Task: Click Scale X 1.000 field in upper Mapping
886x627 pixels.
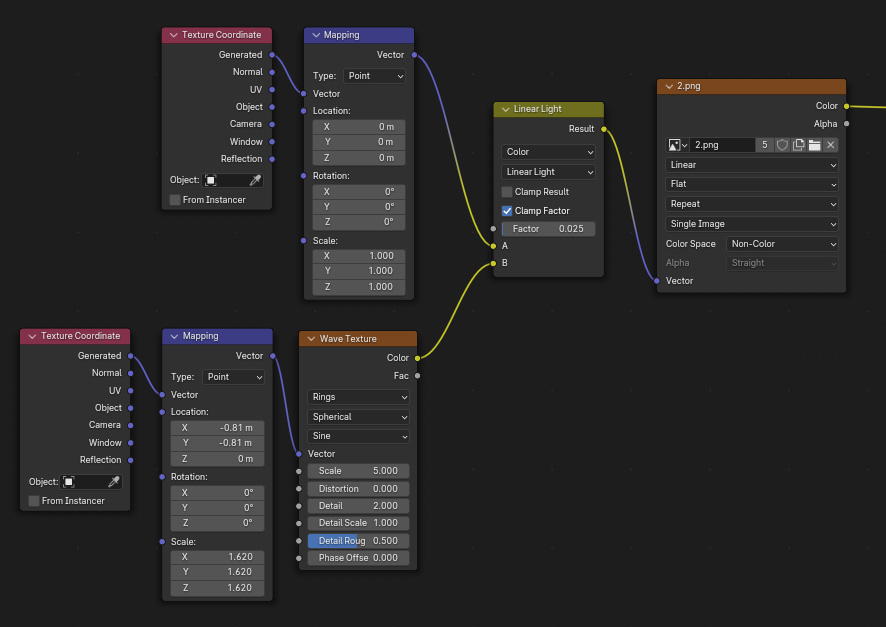Action: click(359, 256)
